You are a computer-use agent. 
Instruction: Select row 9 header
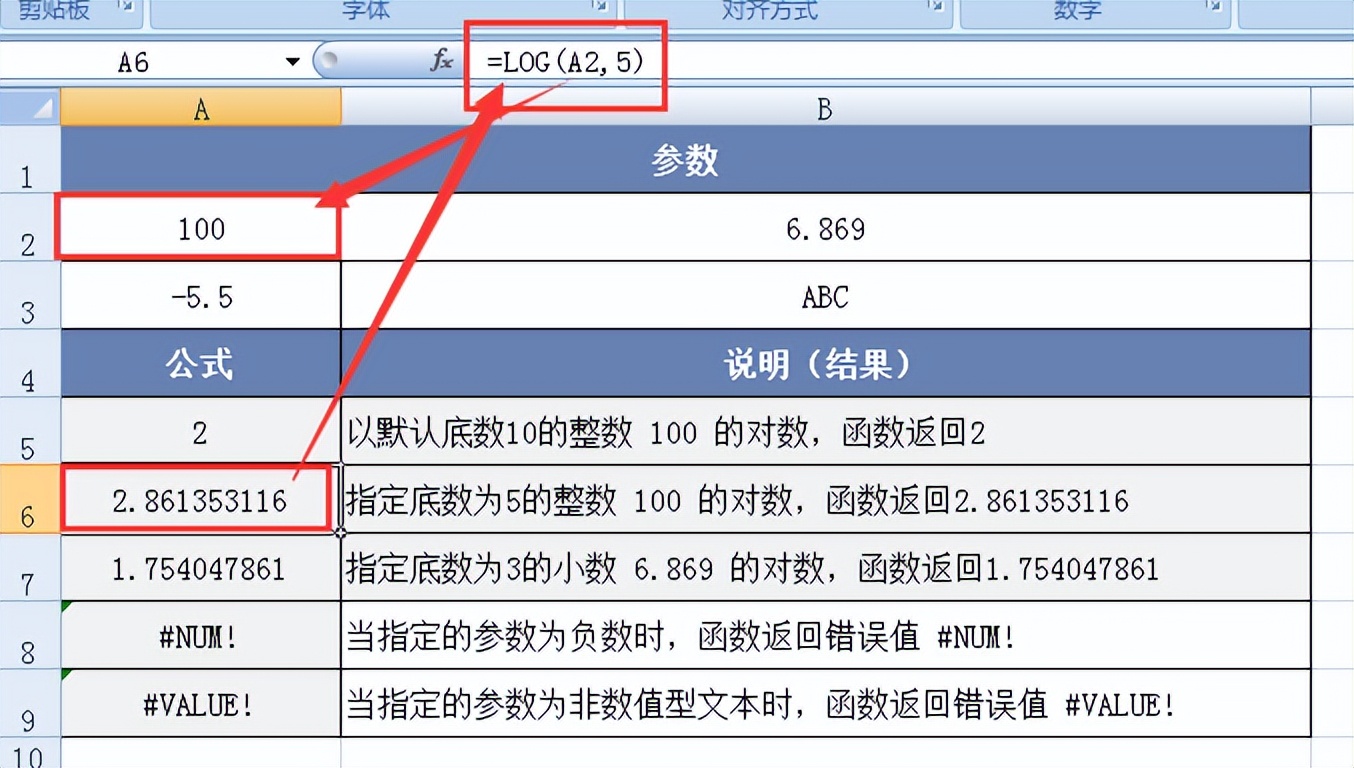pyautogui.click(x=30, y=704)
